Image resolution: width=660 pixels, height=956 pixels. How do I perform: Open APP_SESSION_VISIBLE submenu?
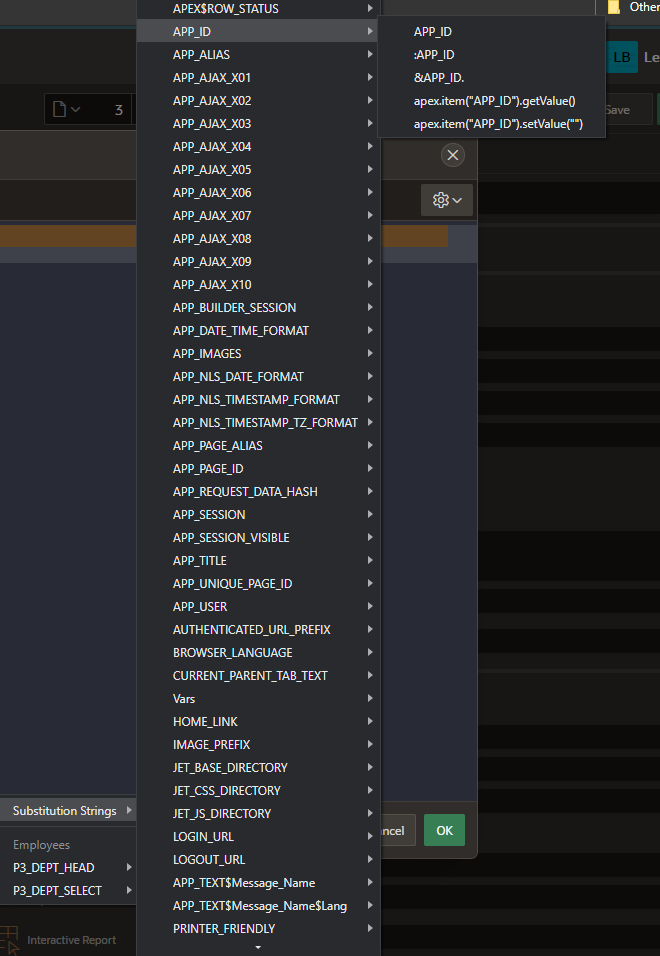point(258,538)
